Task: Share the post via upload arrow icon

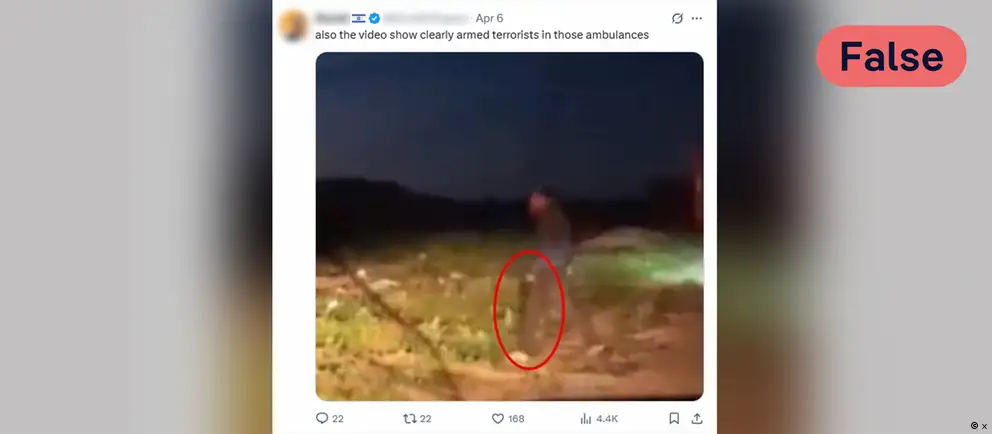Action: [697, 418]
